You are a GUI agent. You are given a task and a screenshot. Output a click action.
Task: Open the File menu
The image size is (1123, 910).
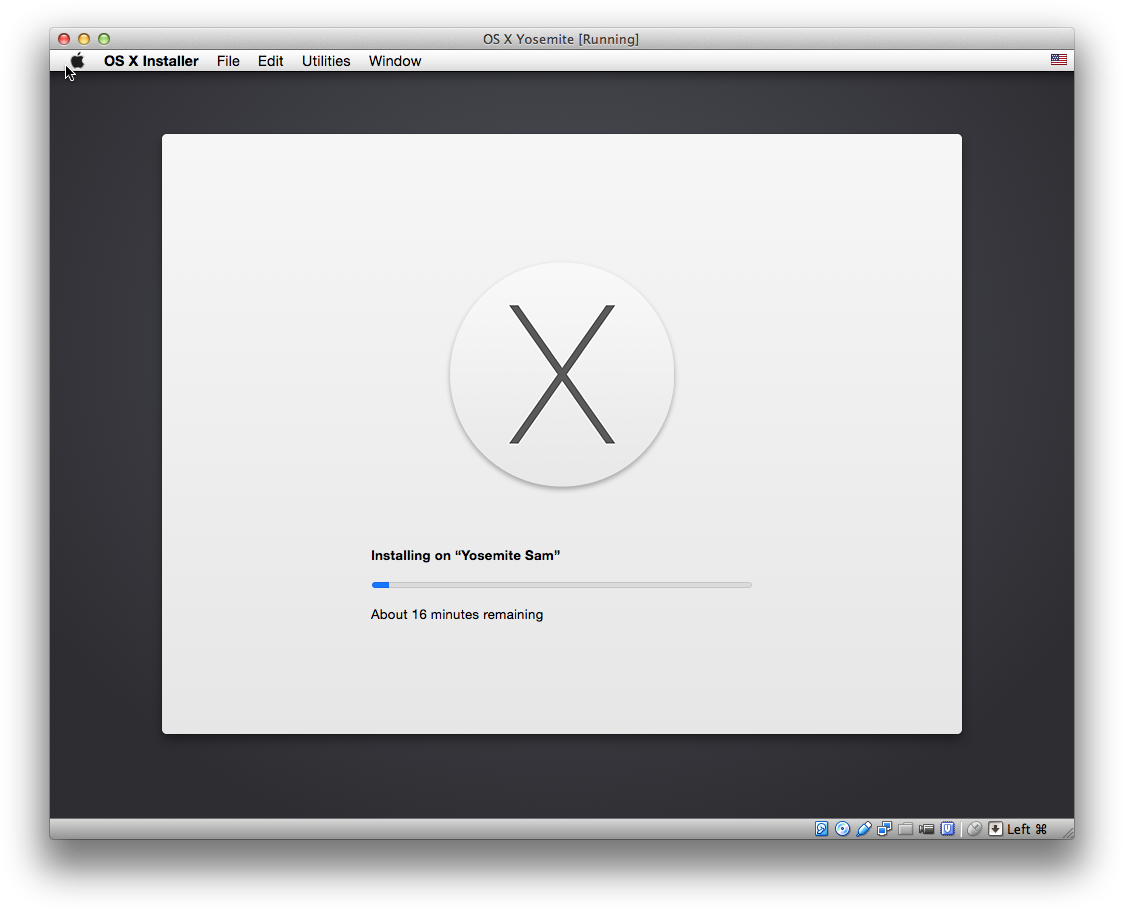point(228,61)
